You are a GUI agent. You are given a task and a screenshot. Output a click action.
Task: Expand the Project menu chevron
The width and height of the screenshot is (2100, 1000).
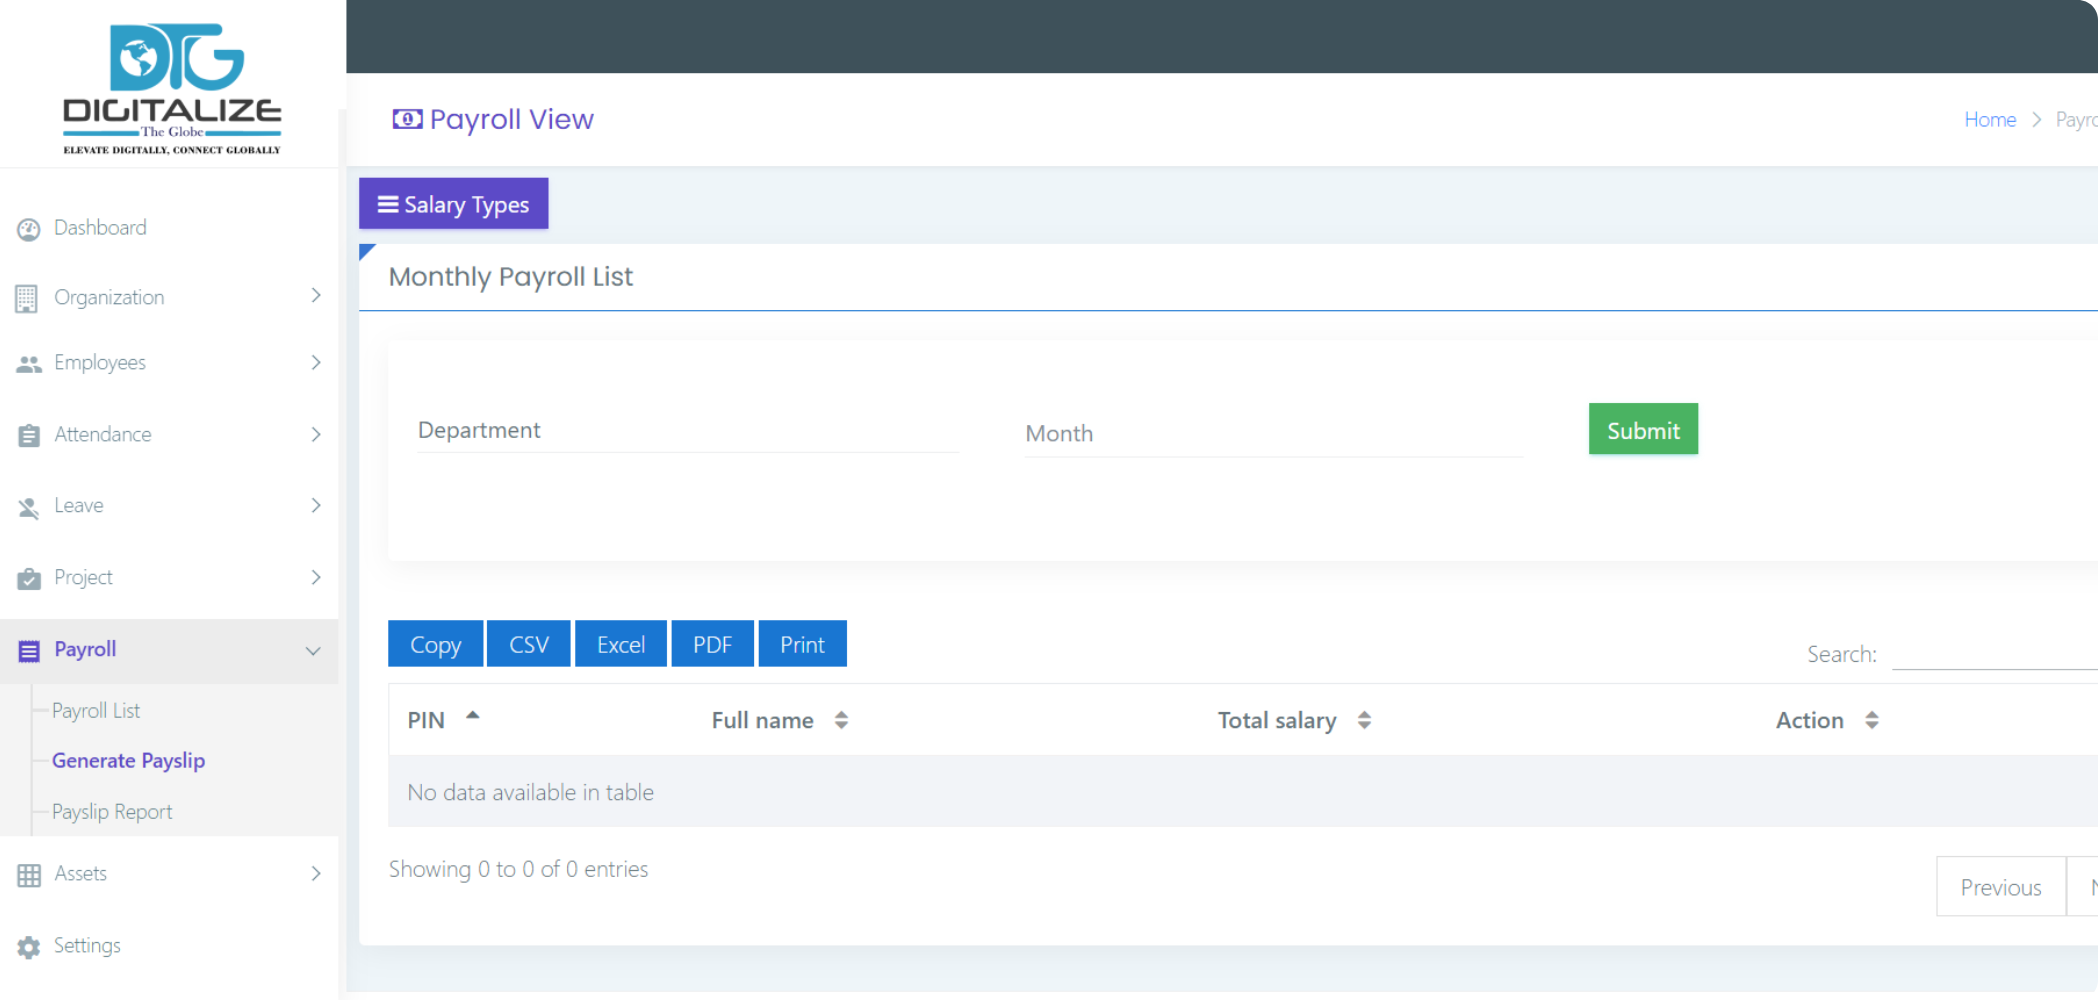click(316, 577)
